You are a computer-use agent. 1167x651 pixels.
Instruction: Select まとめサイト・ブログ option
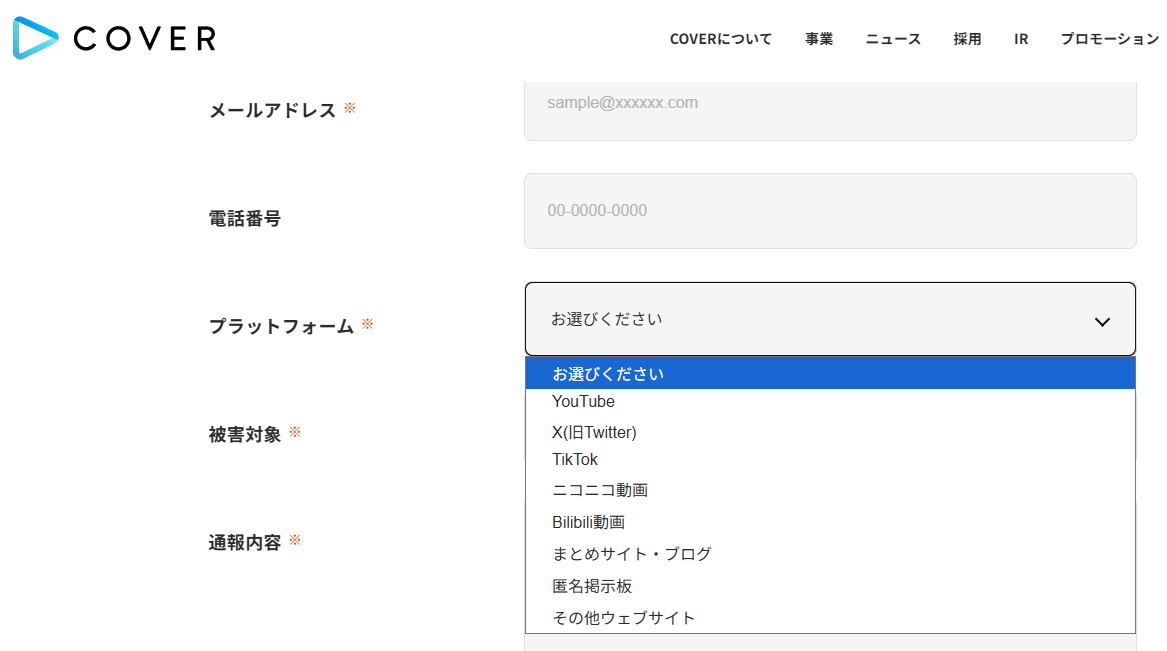(x=631, y=554)
